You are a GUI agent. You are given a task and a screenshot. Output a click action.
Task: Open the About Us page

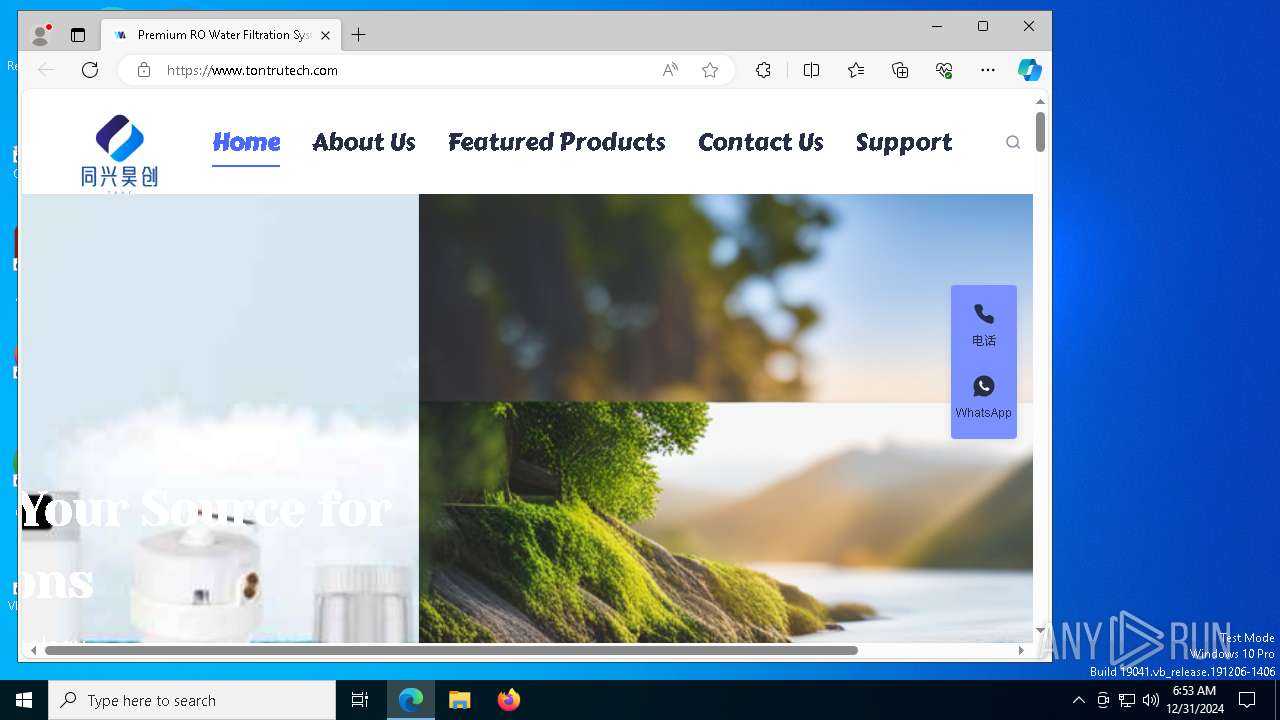pyautogui.click(x=364, y=142)
